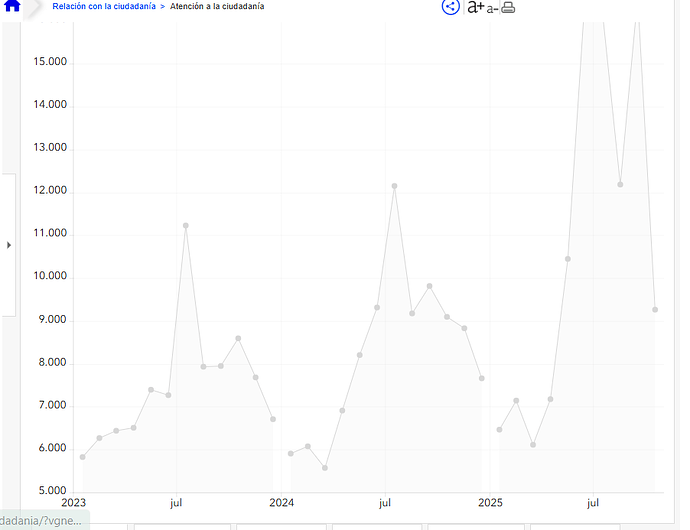
Task: Click the 2025 x-axis label
Action: 490,502
